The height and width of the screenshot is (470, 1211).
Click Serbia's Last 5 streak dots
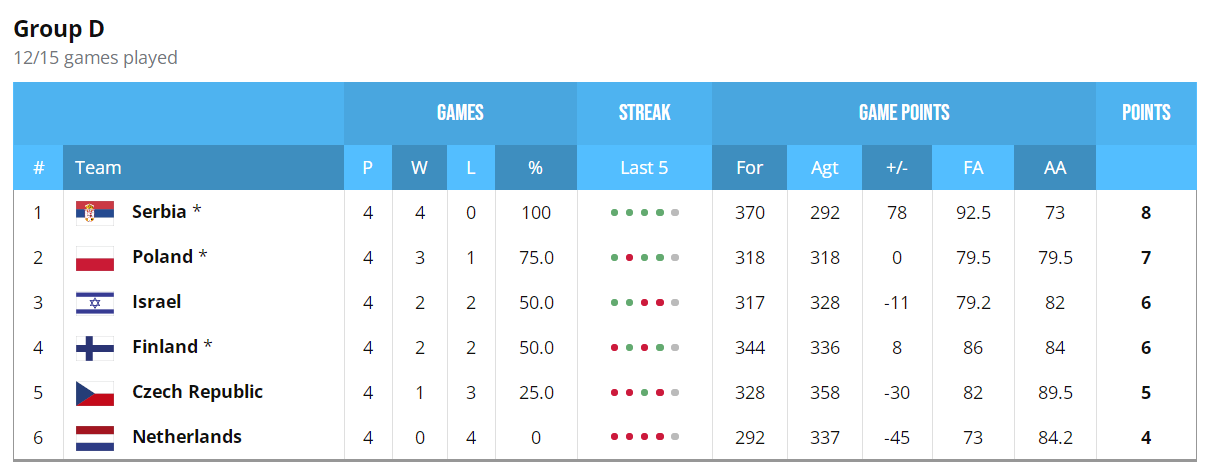pyautogui.click(x=644, y=213)
